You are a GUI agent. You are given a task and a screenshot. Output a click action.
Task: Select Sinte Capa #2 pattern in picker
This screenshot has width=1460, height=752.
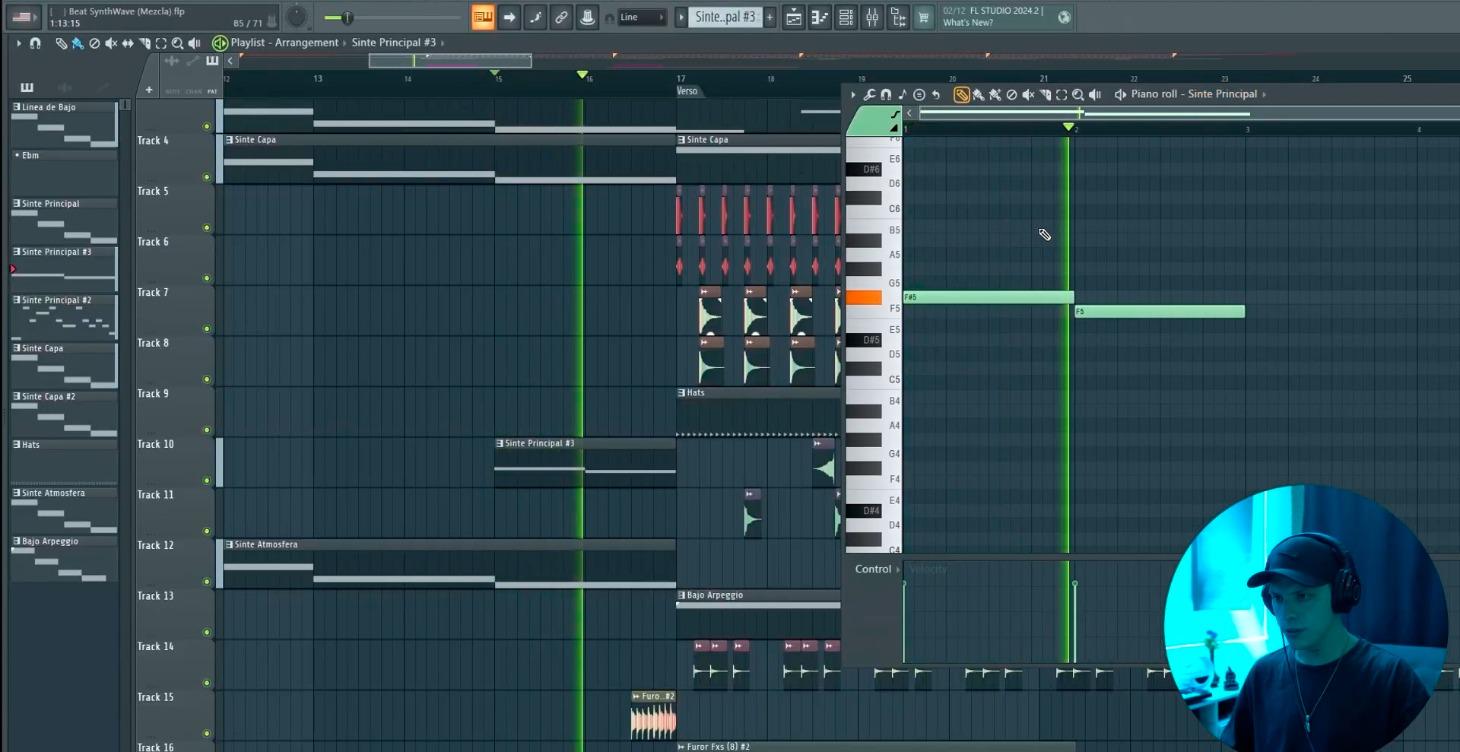tap(64, 414)
